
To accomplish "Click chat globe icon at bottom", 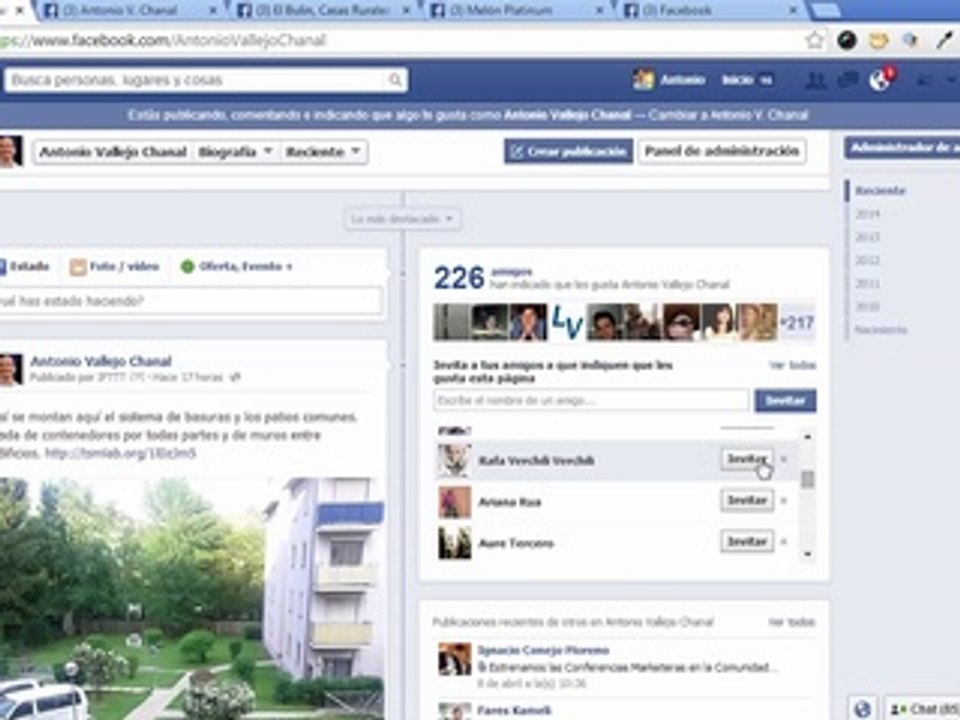I will [x=862, y=709].
